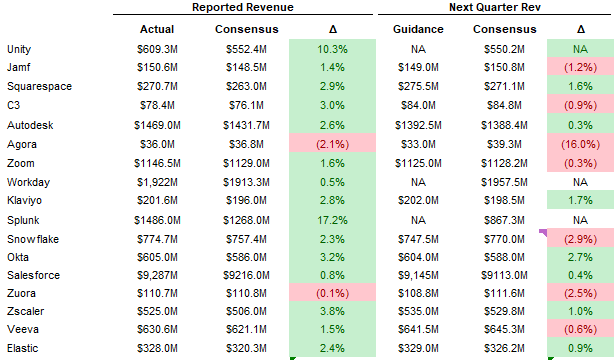Screen dimensions: 614x360
Task: Click Jamf's (1.2%) next-quarter delta
Action: (580, 67)
